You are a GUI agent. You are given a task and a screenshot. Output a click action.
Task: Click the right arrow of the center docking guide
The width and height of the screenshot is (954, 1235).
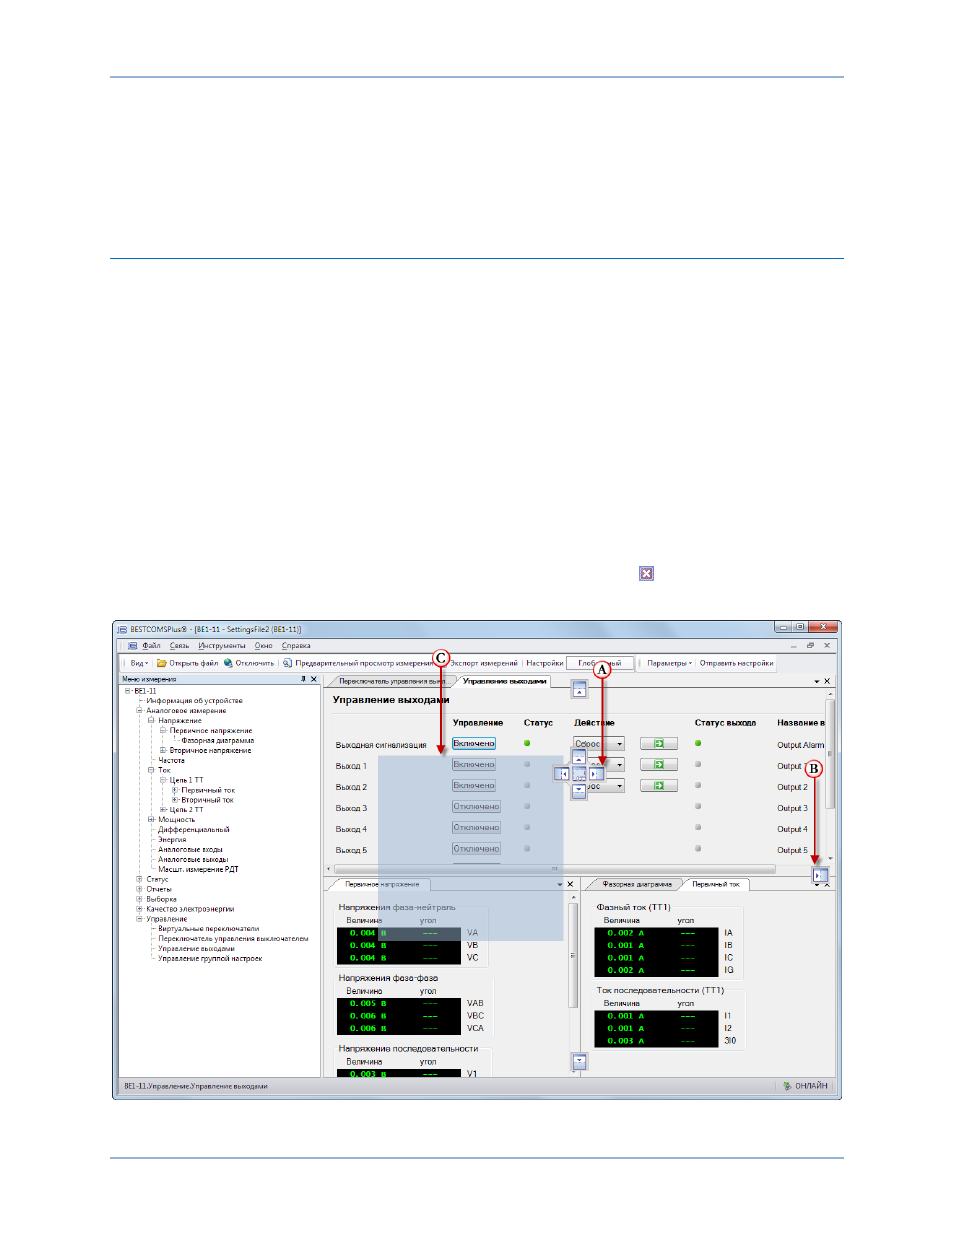[x=596, y=774]
